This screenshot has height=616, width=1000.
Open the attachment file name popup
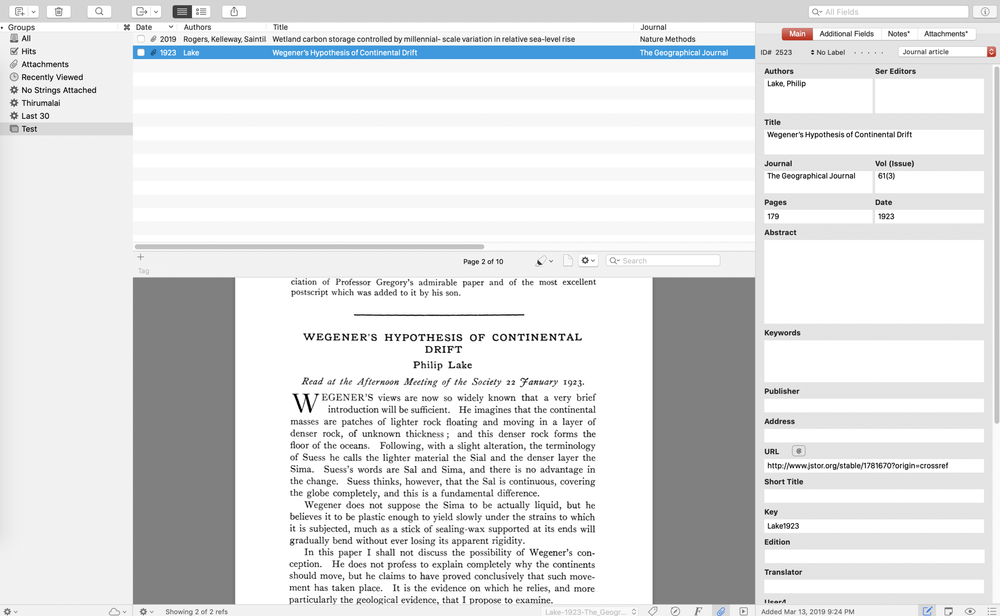pos(590,612)
